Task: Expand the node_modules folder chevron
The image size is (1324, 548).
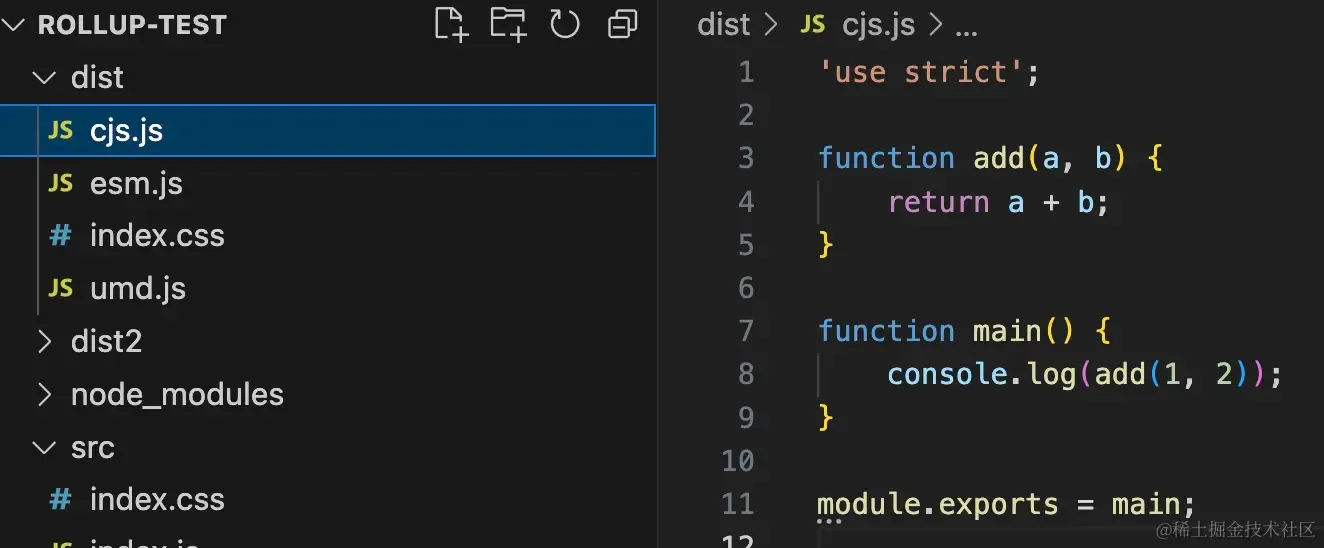Action: [44, 395]
